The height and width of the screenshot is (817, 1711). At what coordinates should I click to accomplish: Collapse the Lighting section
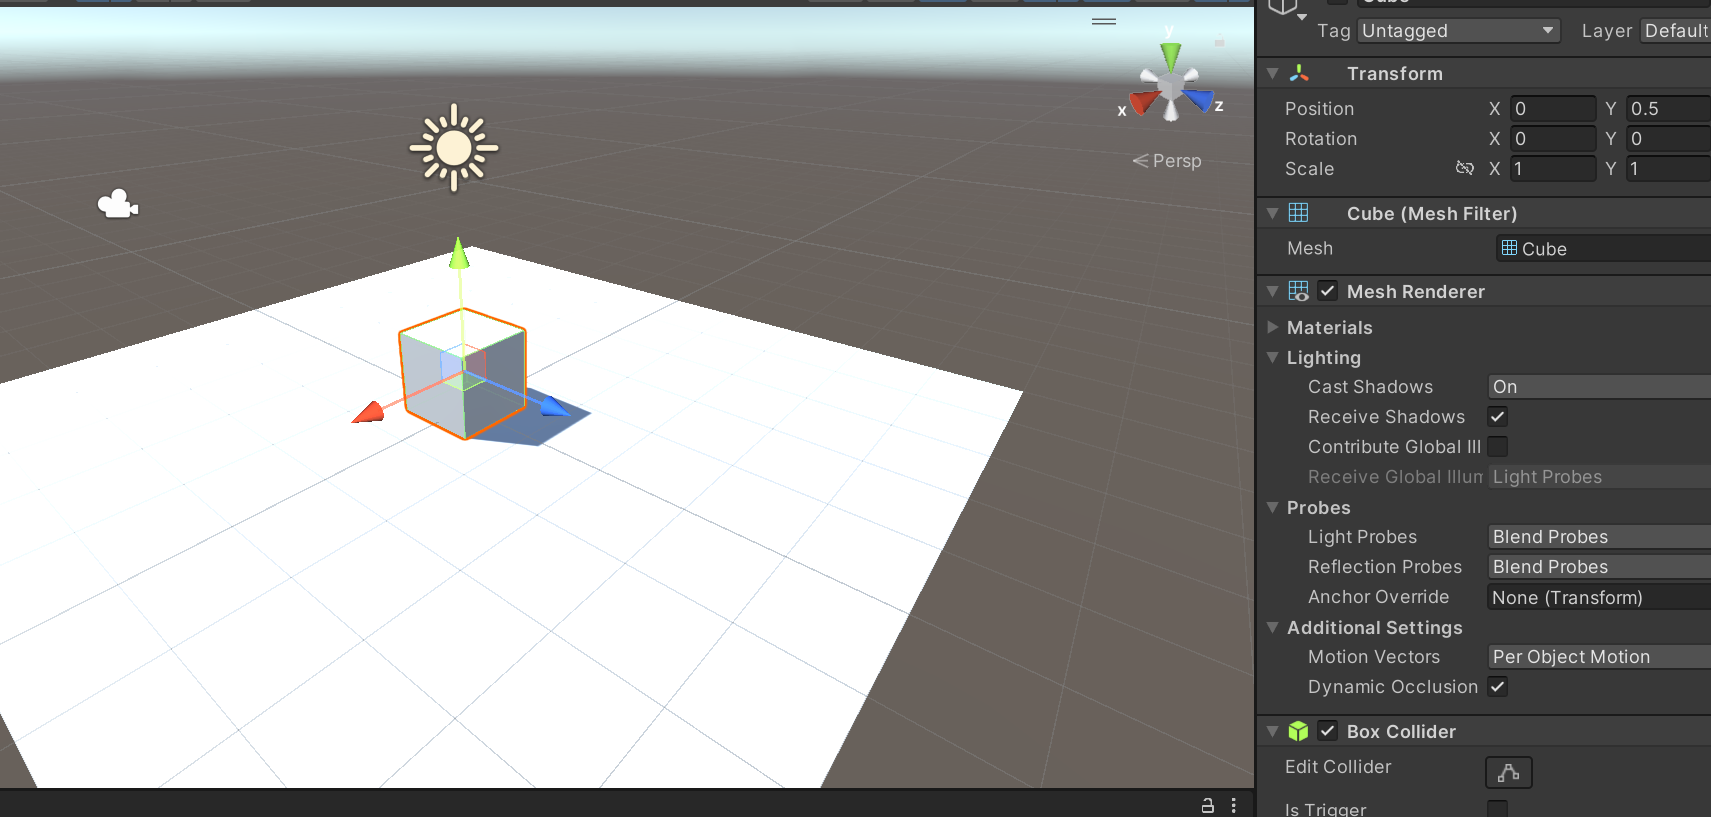click(x=1273, y=357)
